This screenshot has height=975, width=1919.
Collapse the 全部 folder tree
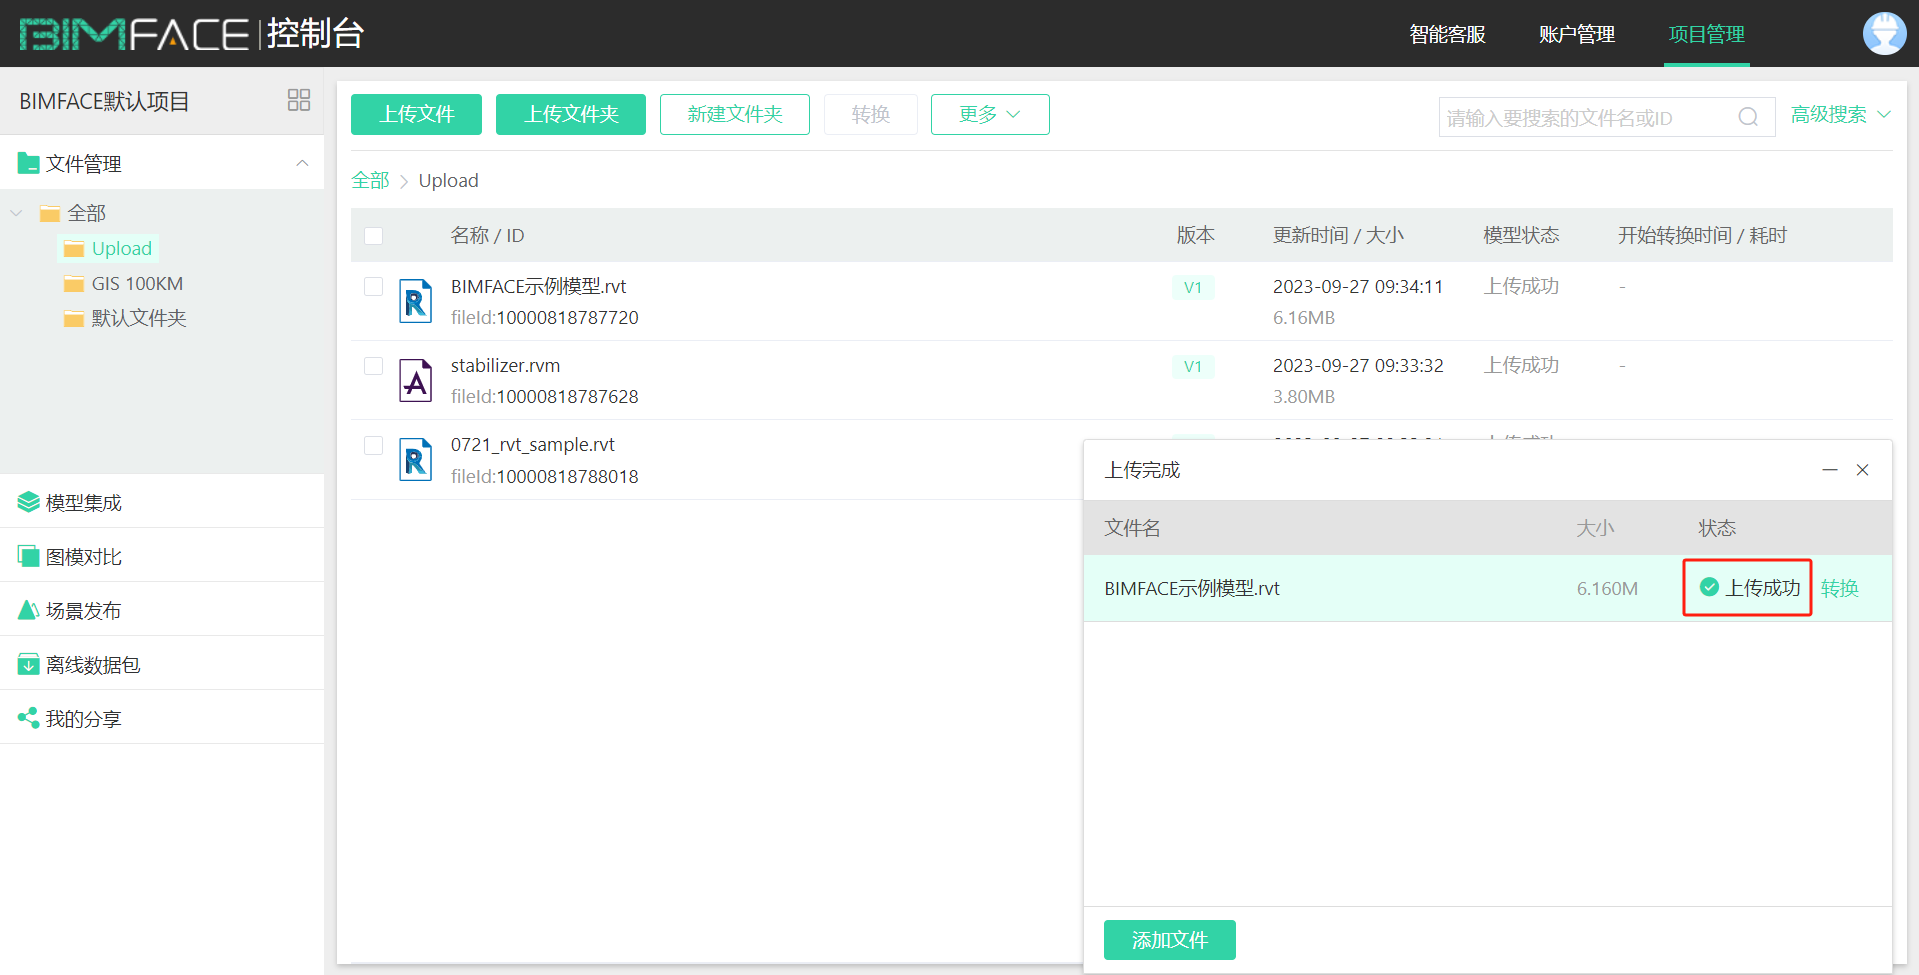[x=16, y=213]
